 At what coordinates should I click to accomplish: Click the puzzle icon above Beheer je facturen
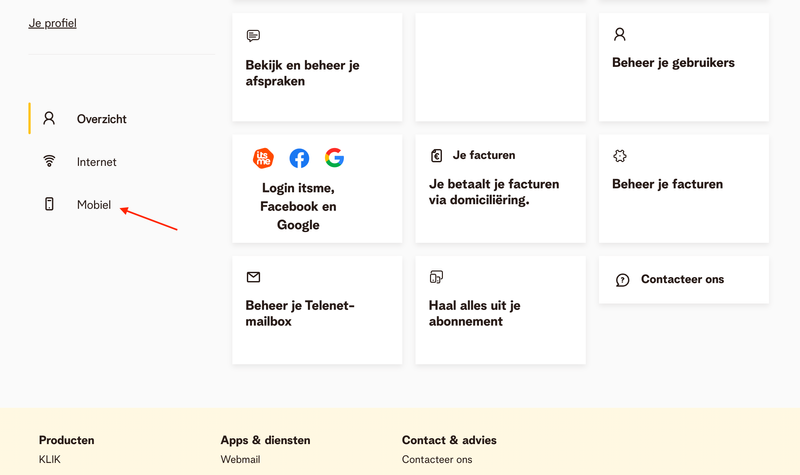(620, 156)
